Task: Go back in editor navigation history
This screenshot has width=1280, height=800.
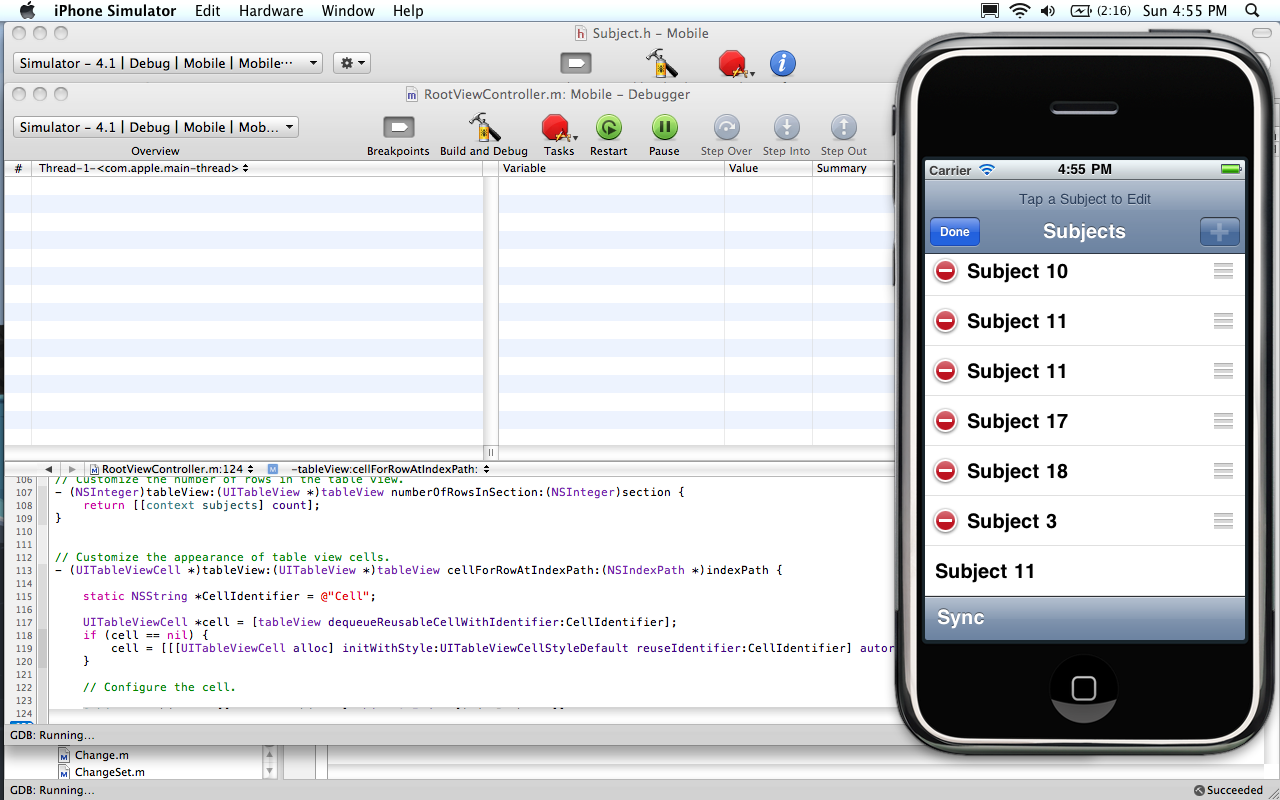Action: coord(48,468)
